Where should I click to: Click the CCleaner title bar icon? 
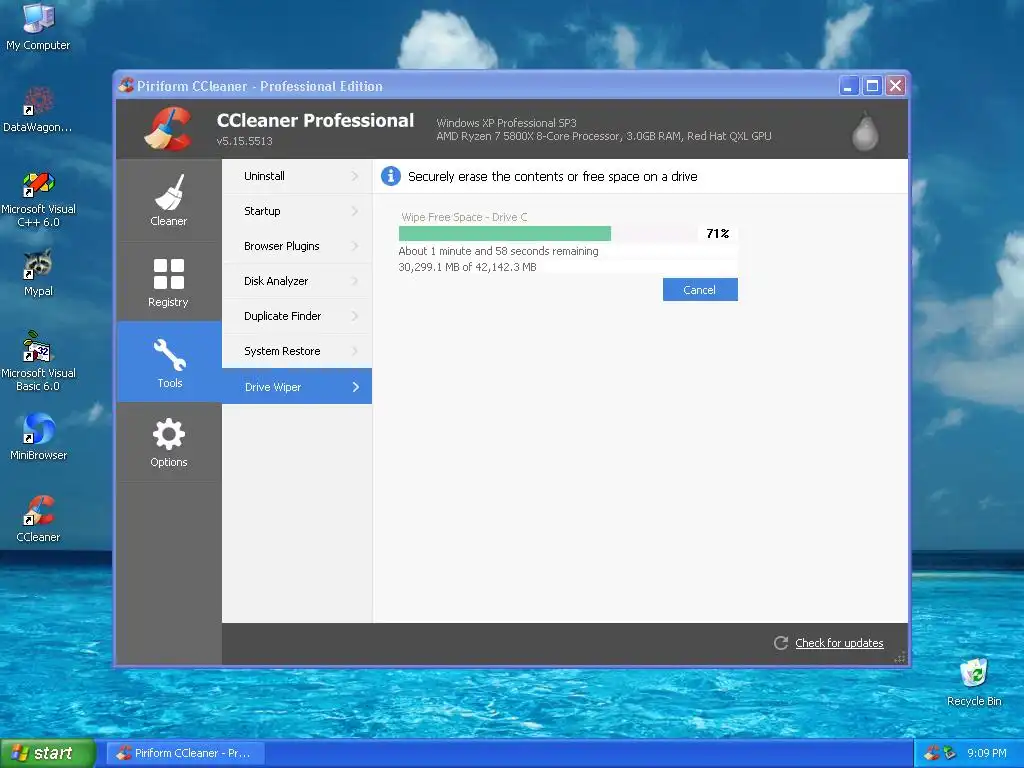click(x=126, y=86)
